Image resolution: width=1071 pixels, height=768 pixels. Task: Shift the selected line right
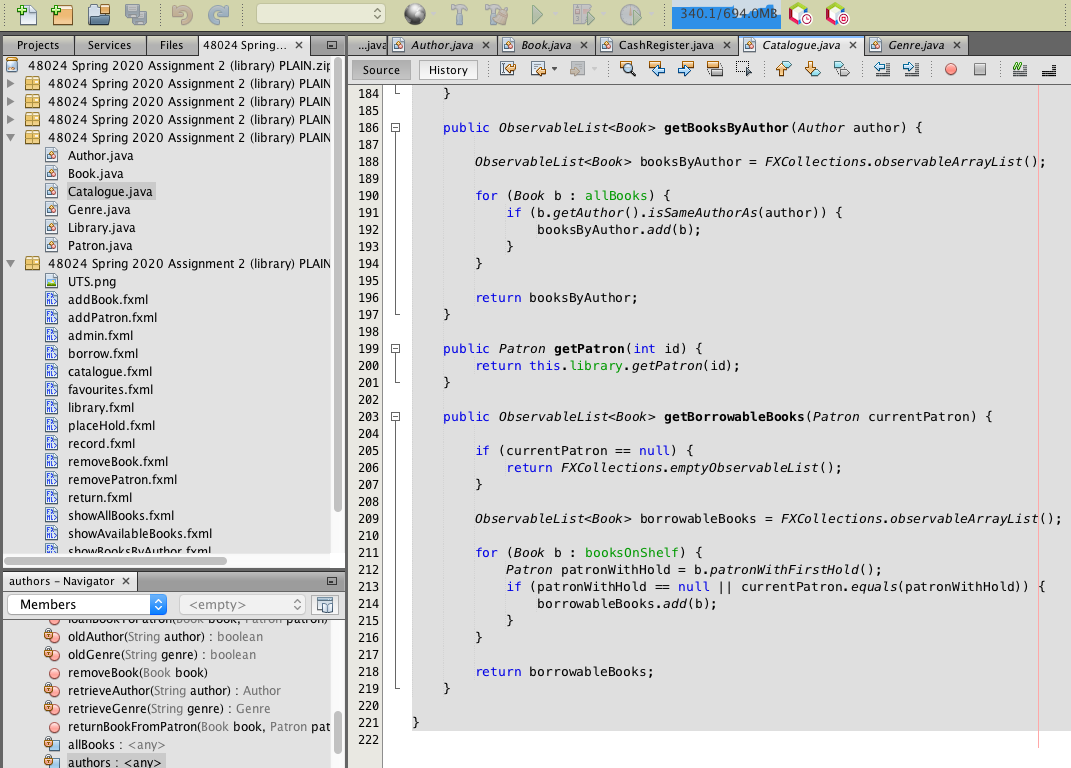coord(911,69)
